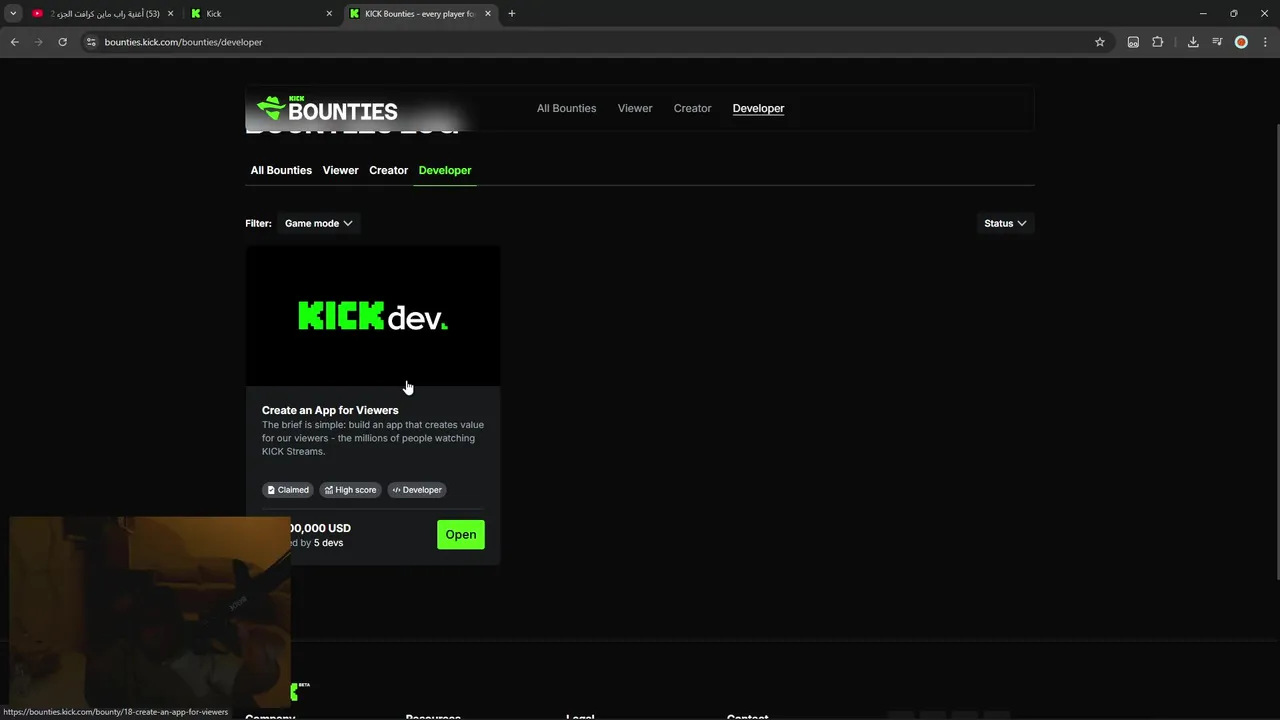Screen dimensions: 1280x720
Task: Click the Developer tag on the card
Action: point(417,490)
